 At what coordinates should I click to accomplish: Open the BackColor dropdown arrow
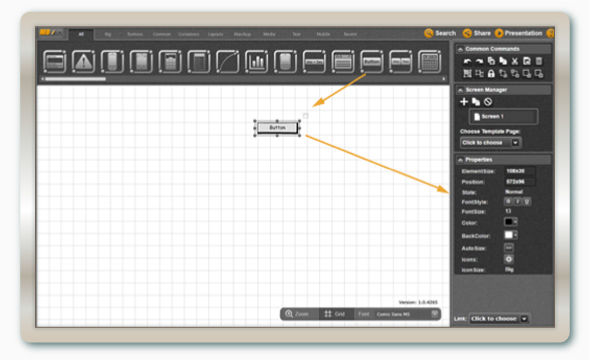pos(515,235)
